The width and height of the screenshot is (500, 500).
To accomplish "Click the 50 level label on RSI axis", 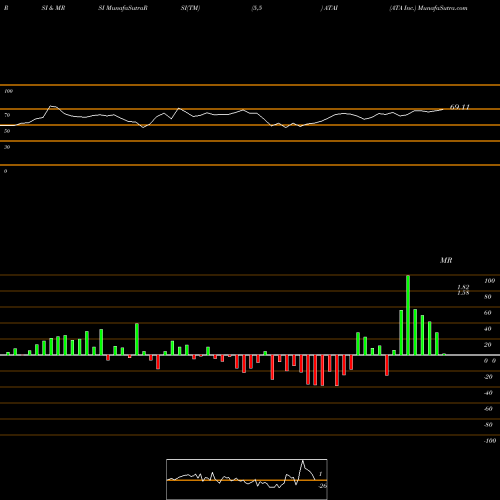I will 7,131.
